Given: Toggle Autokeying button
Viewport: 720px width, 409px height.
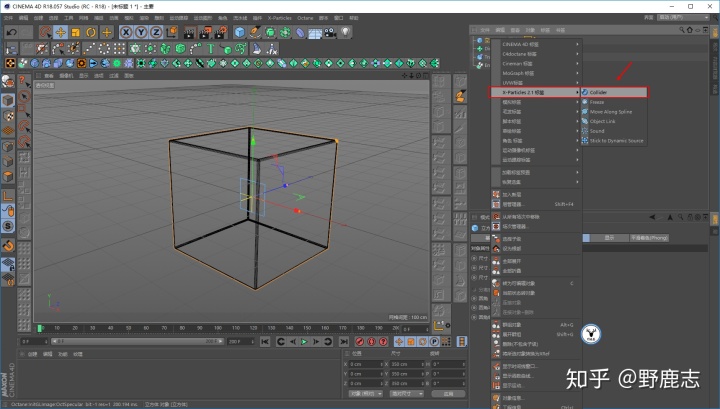Looking at the screenshot, I should pos(371,342).
